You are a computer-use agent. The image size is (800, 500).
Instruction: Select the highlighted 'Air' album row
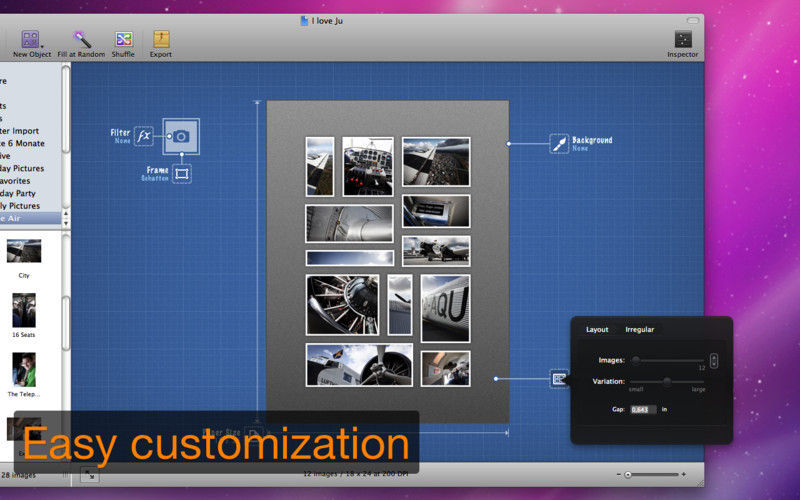(x=31, y=218)
